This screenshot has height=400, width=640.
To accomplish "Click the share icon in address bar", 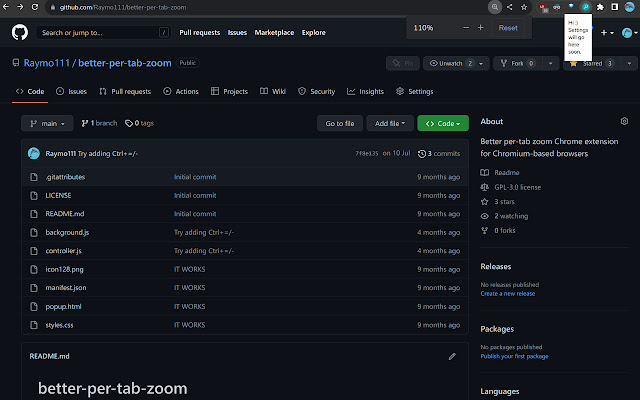I will click(x=509, y=7).
